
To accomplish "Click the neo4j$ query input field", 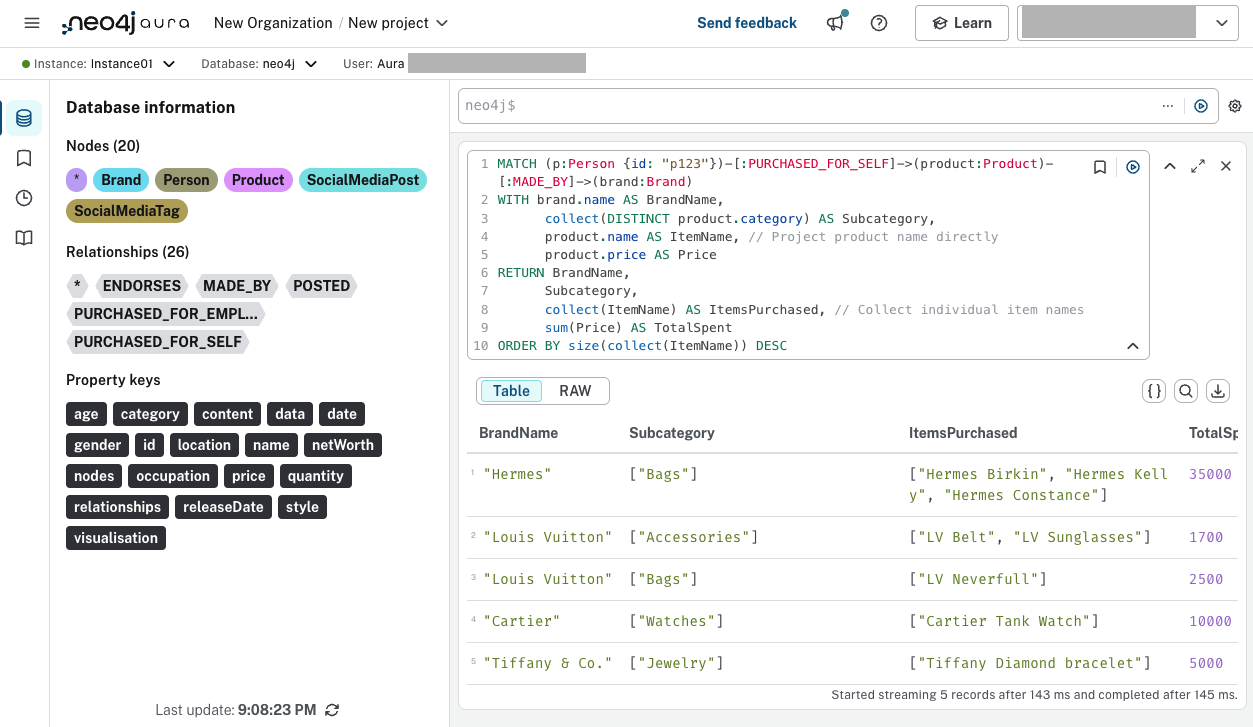I will coord(700,105).
